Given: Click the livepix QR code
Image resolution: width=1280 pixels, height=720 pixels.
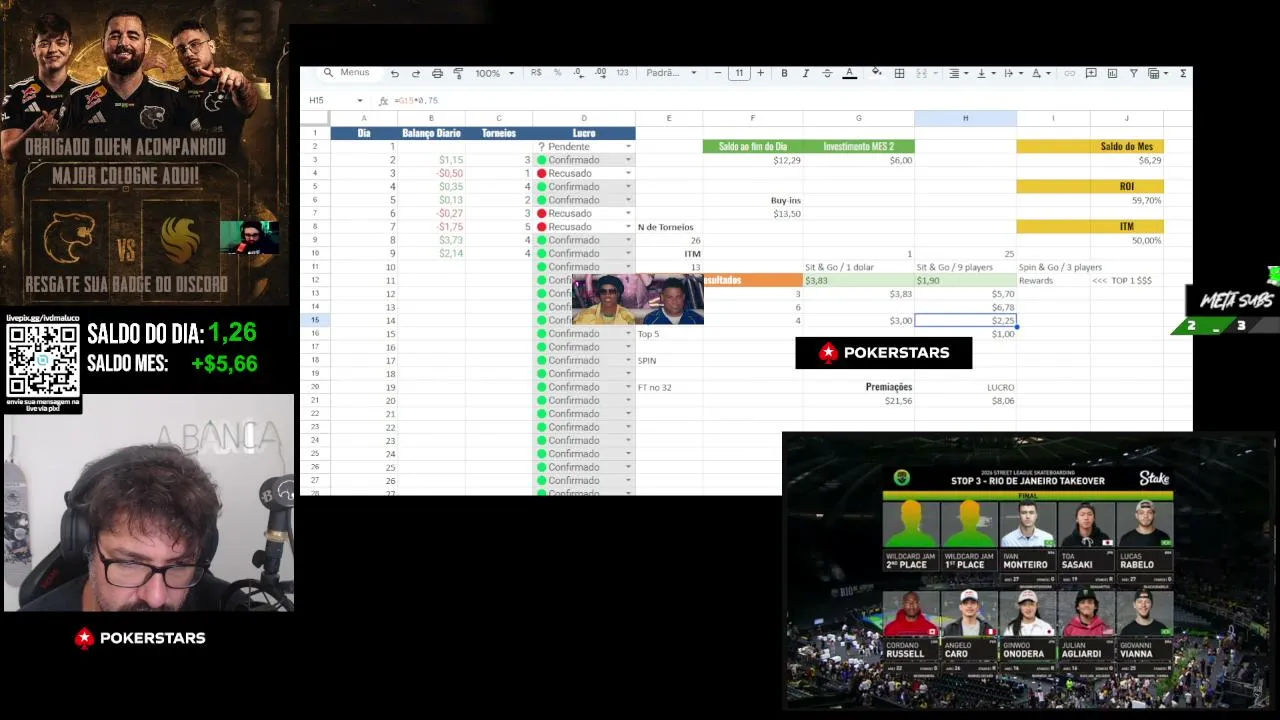Looking at the screenshot, I should click(43, 360).
